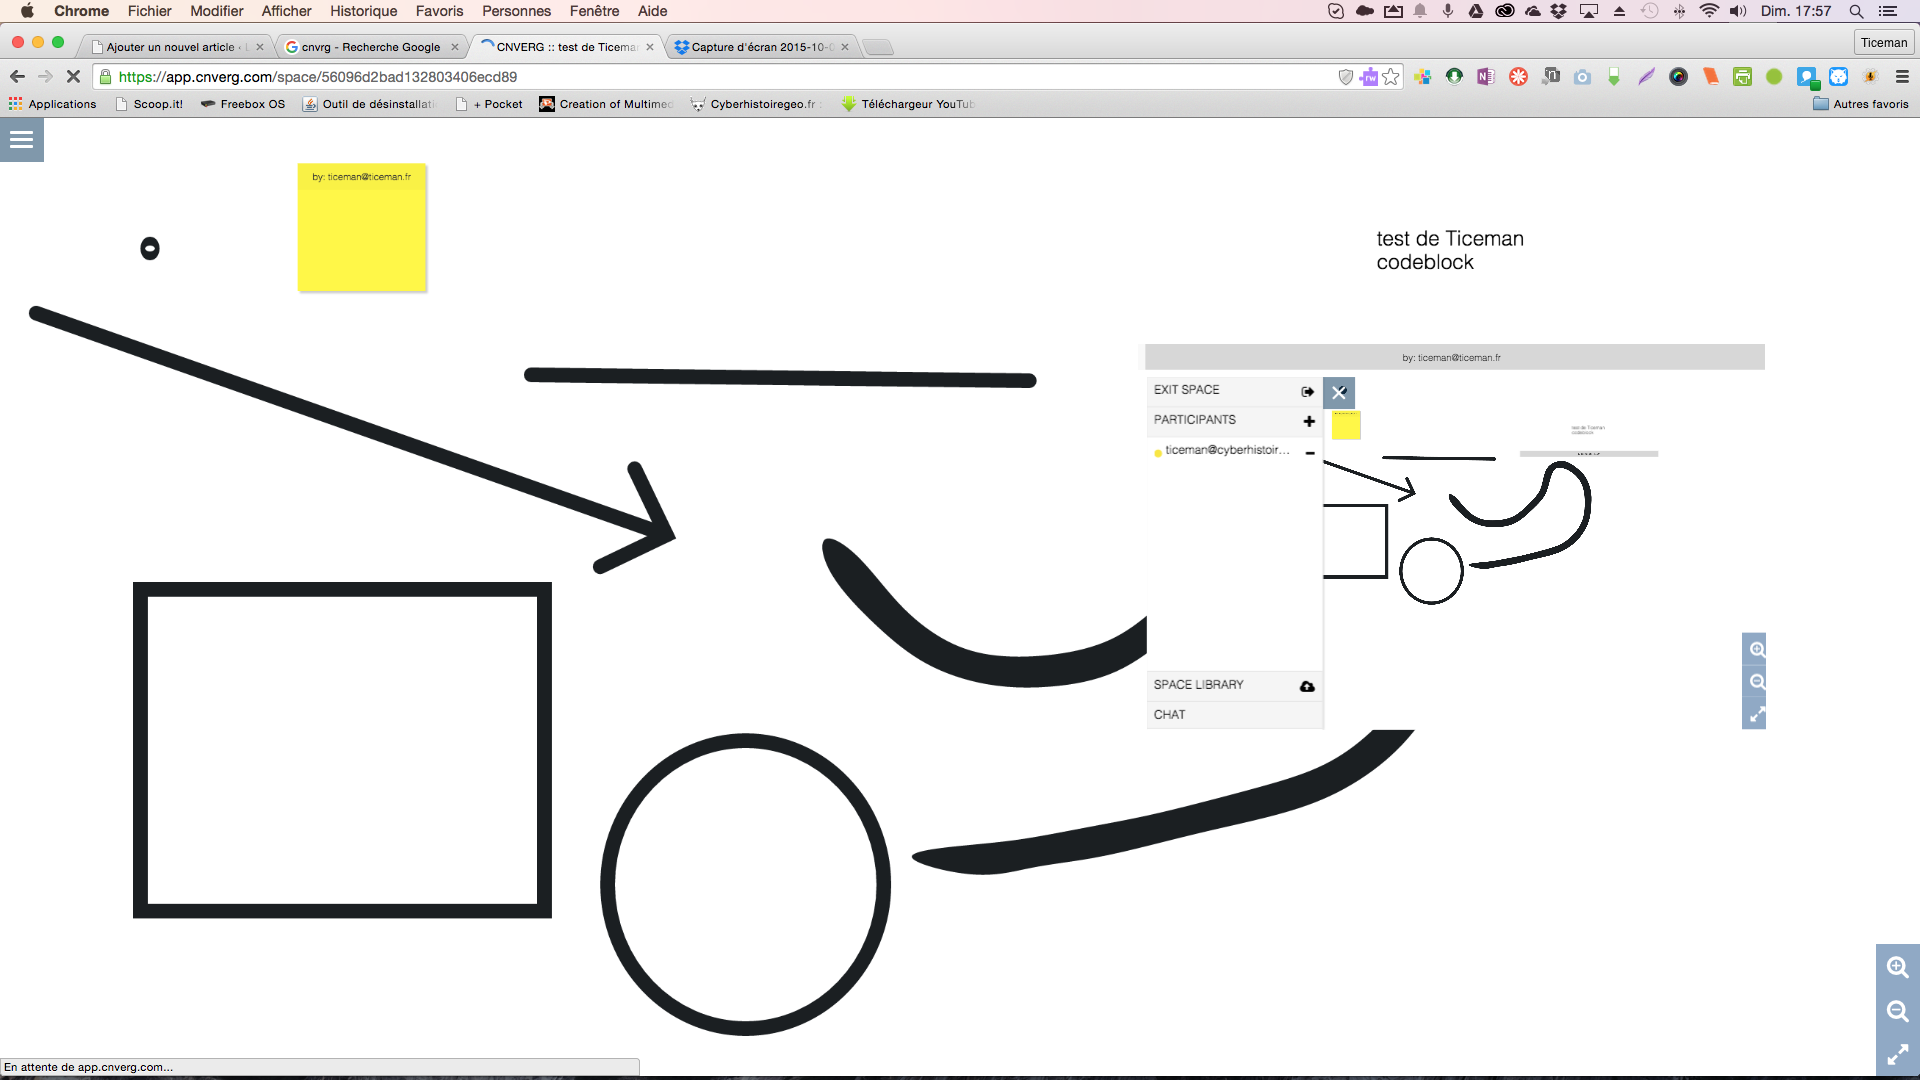This screenshot has height=1080, width=1920.
Task: Click the cloud upload icon for Space Library
Action: [x=1307, y=686]
